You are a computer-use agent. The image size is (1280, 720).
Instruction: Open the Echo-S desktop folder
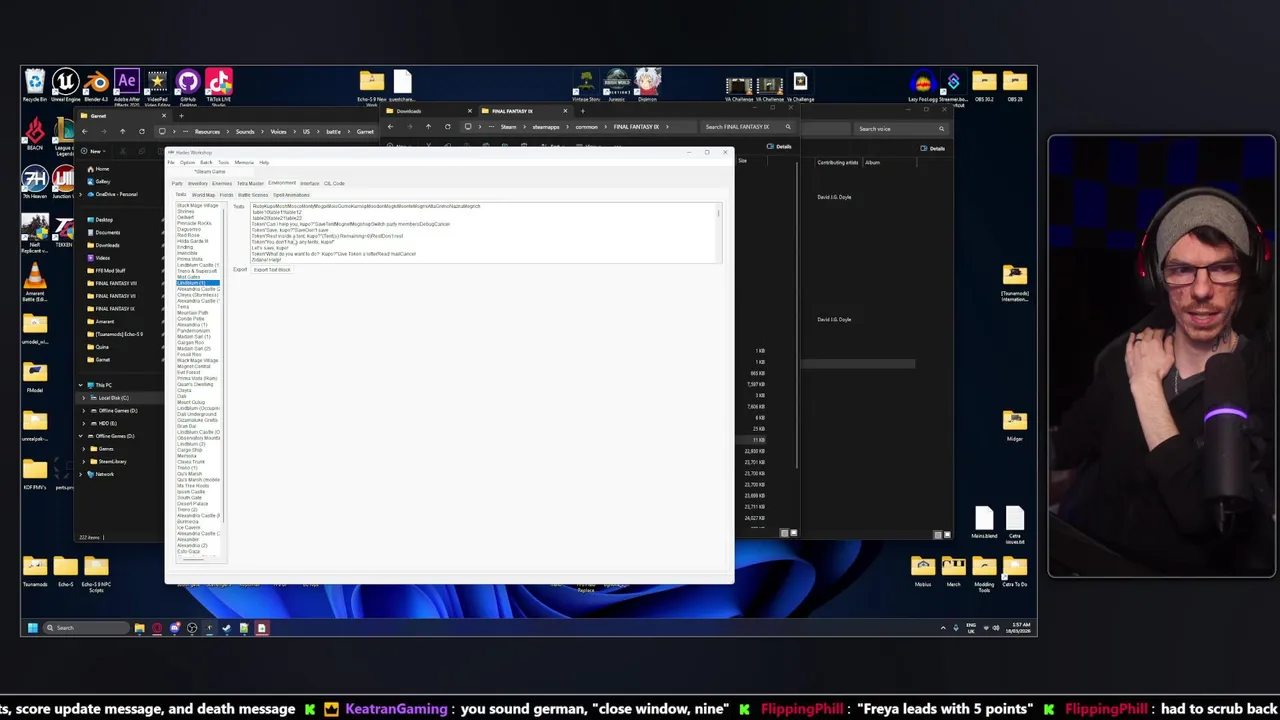[66, 572]
